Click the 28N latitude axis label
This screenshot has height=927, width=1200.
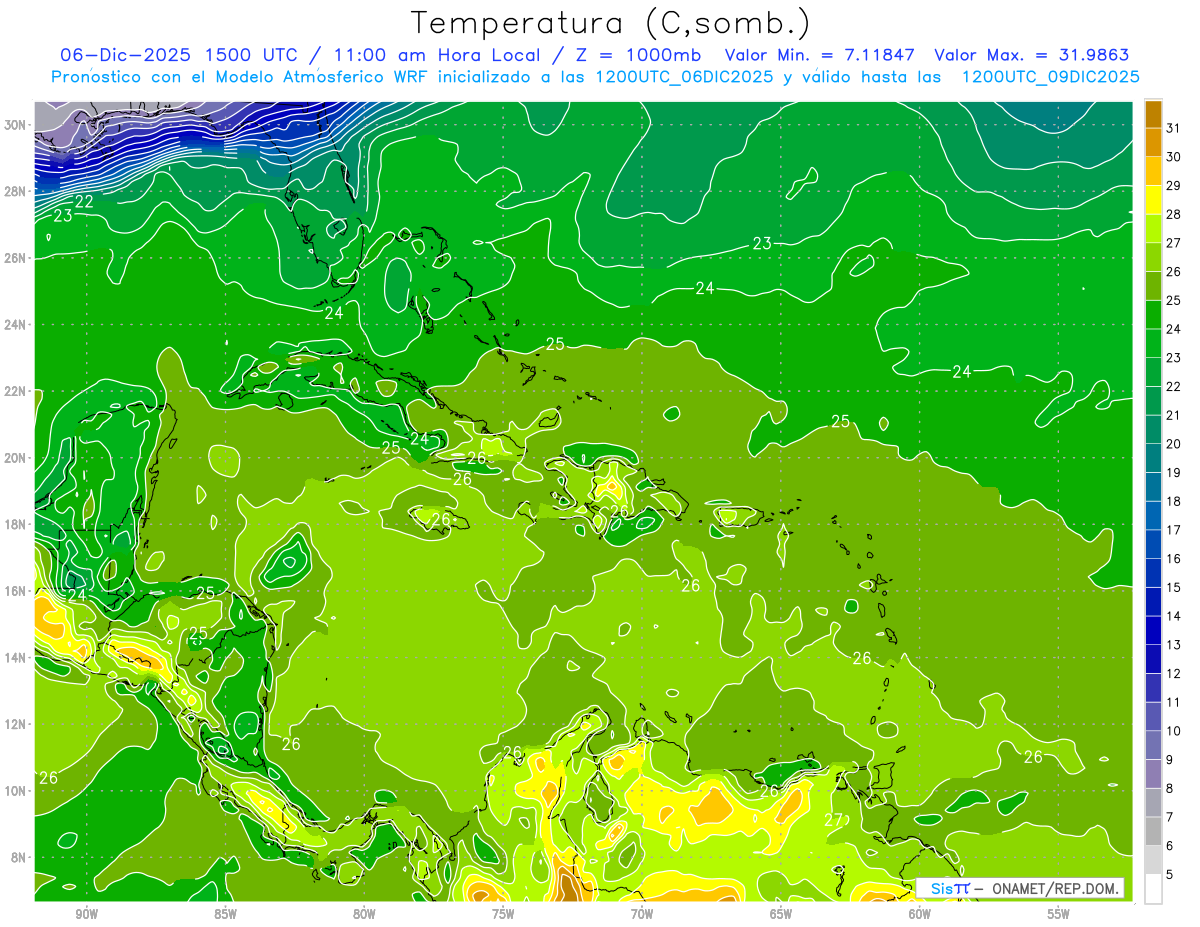[x=17, y=191]
